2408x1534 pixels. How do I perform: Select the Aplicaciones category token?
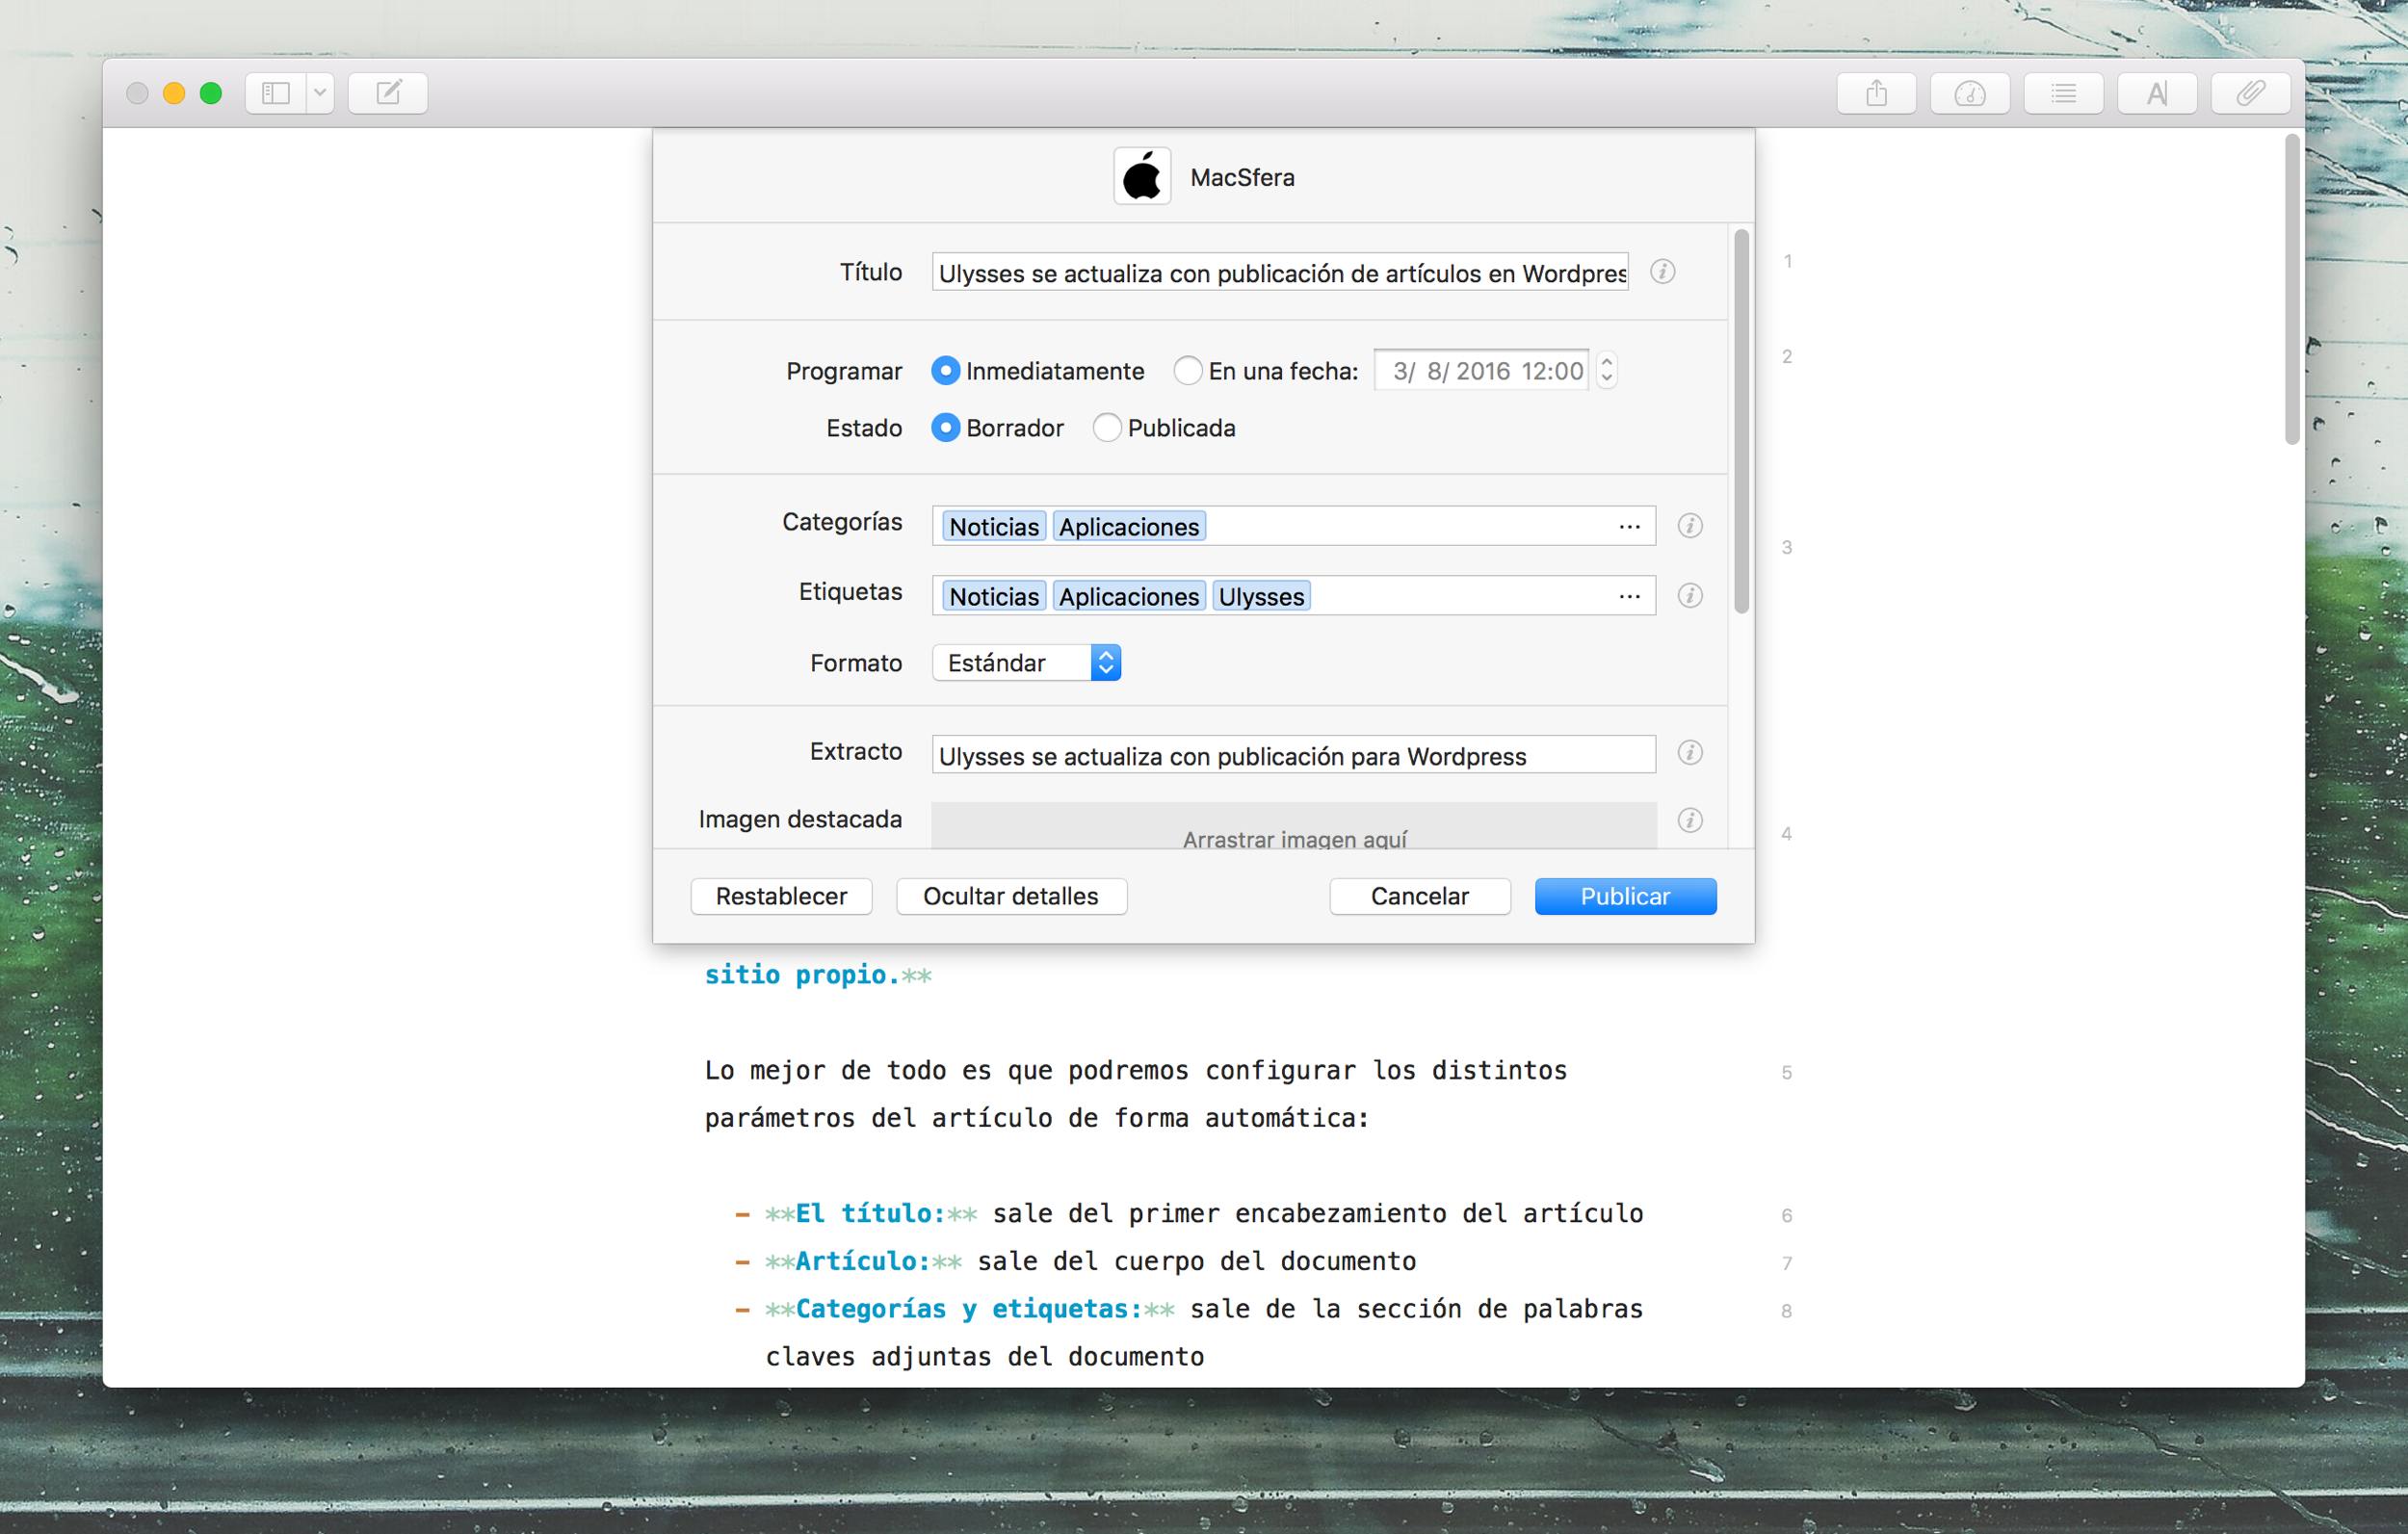click(1129, 526)
